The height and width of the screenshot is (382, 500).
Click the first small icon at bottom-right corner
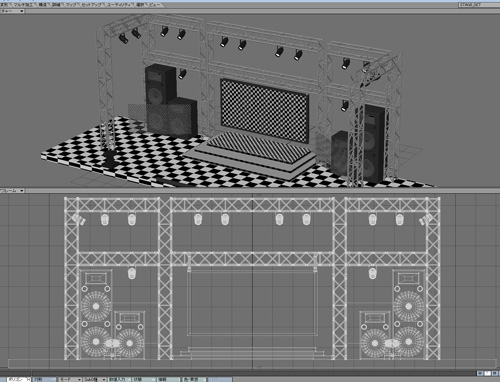pyautogui.click(x=480, y=373)
